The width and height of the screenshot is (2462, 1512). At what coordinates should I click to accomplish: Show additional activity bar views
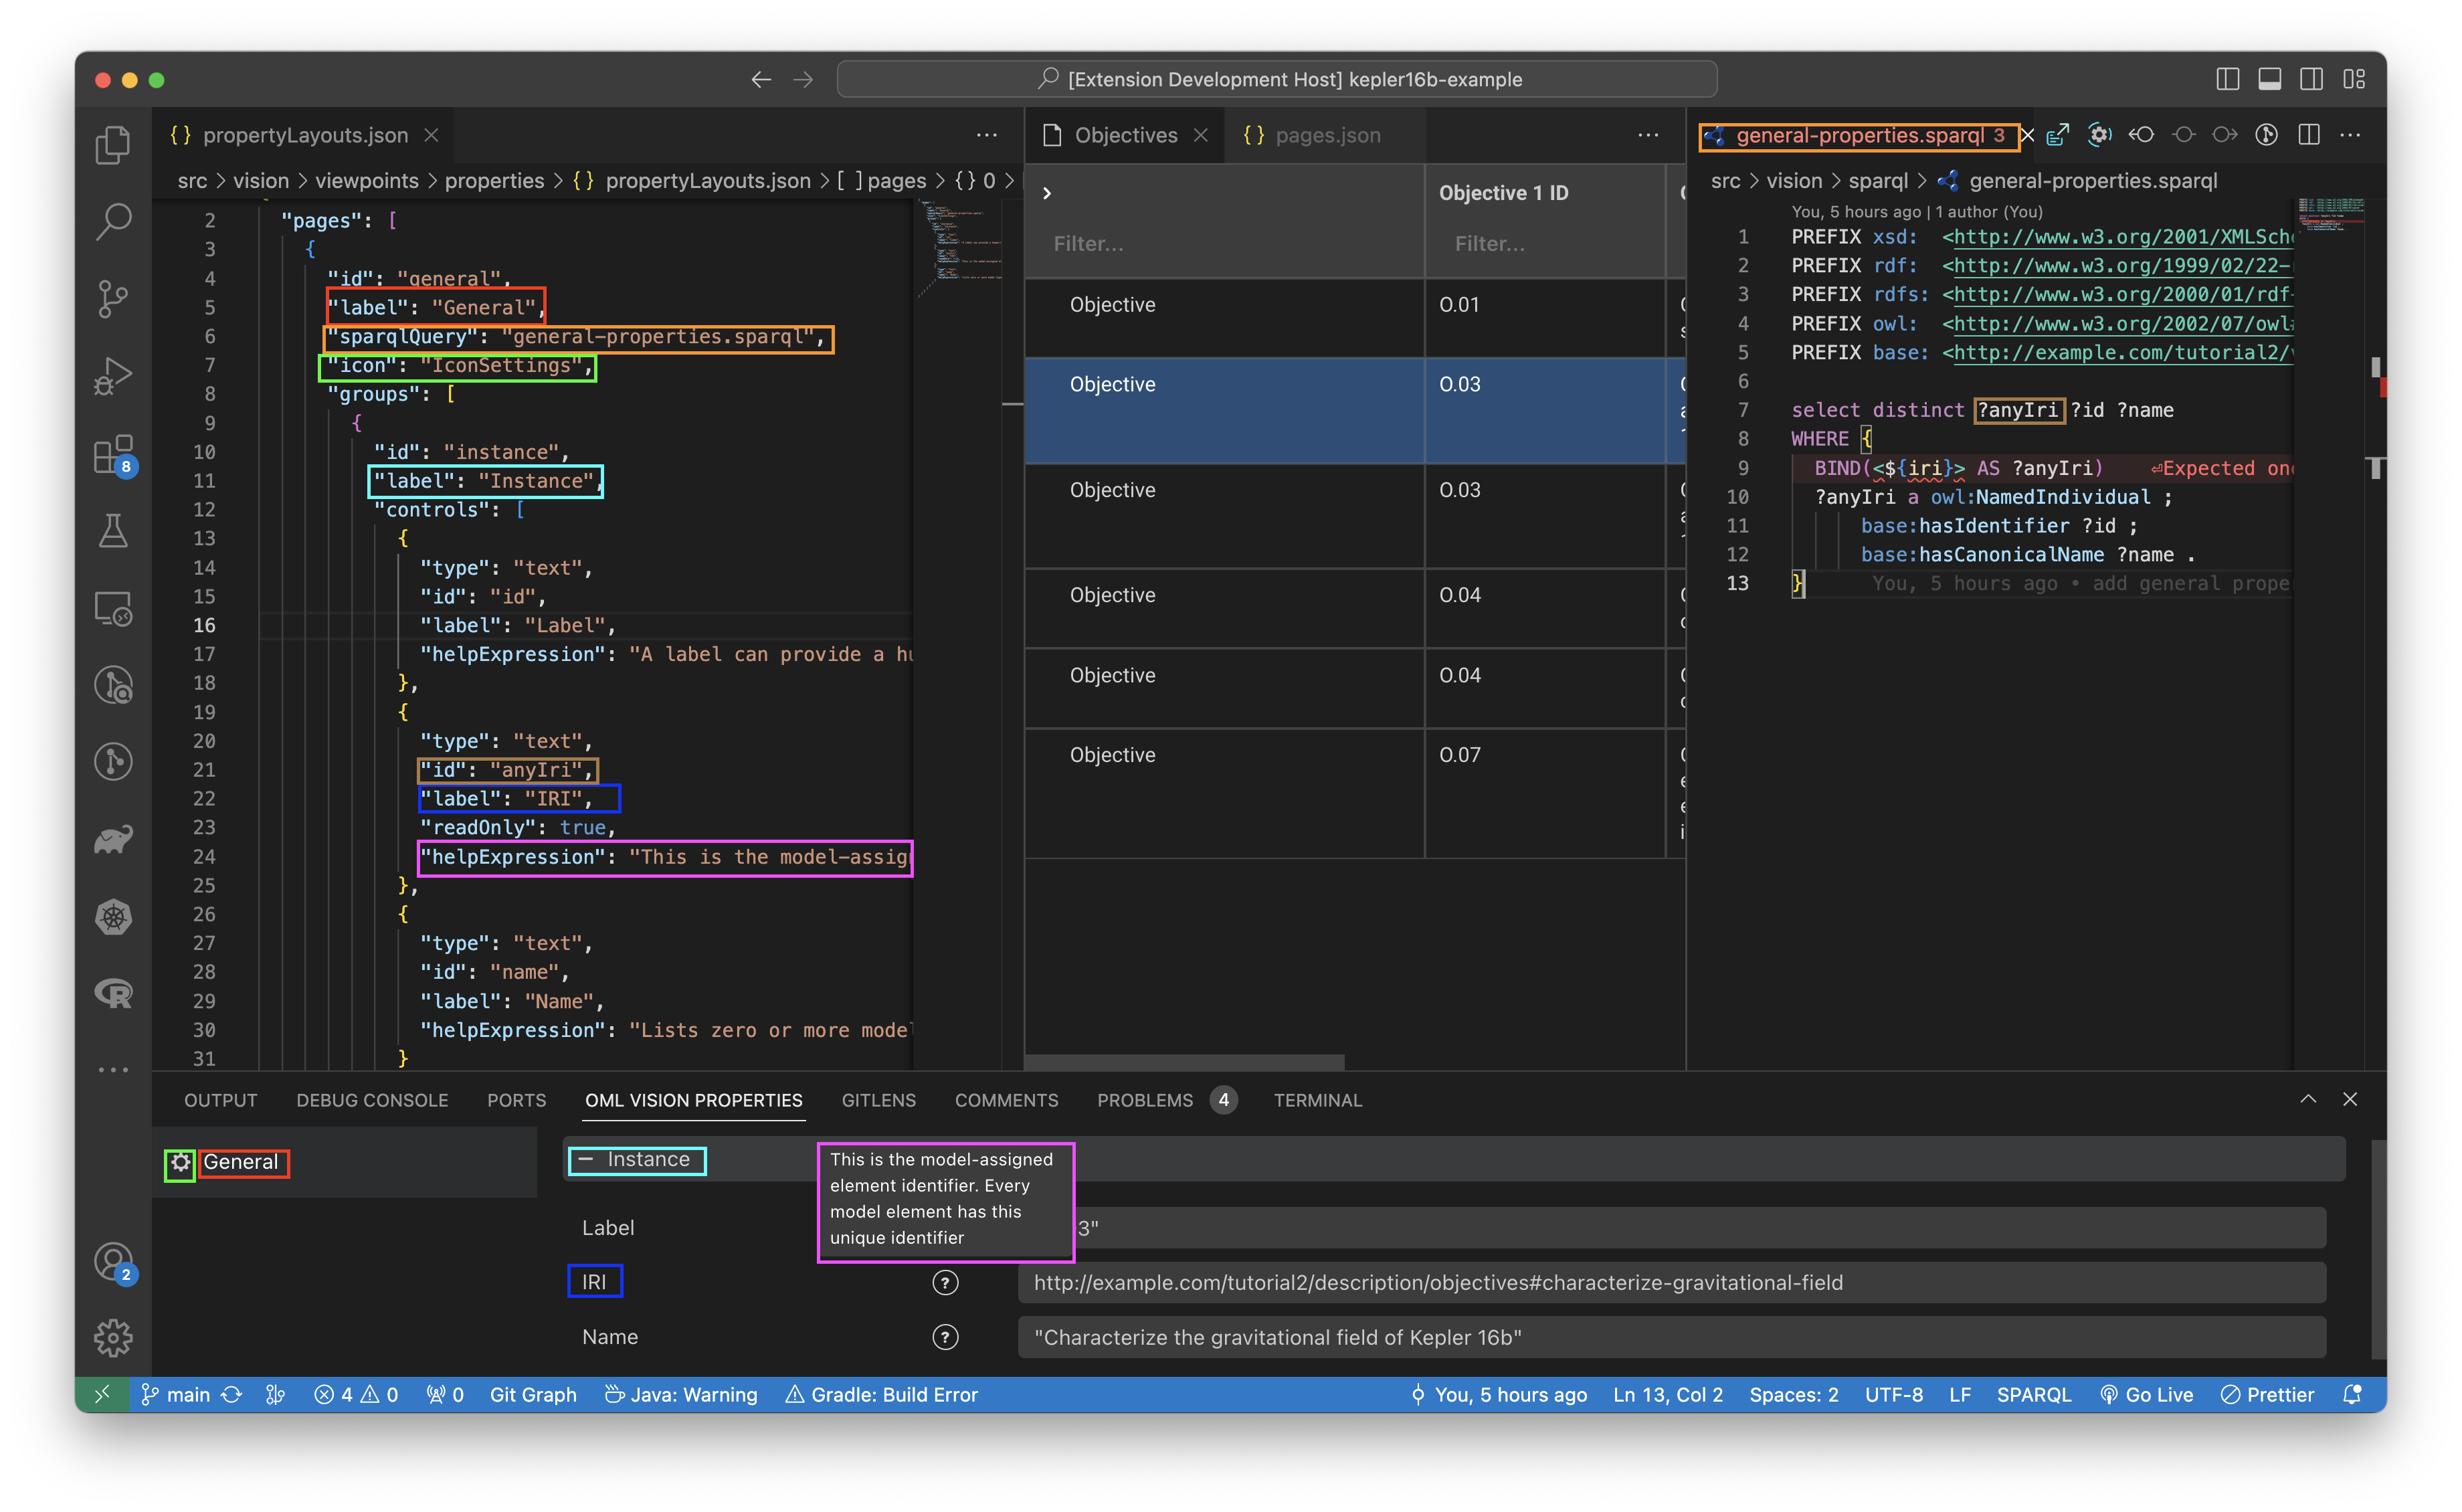click(113, 1070)
